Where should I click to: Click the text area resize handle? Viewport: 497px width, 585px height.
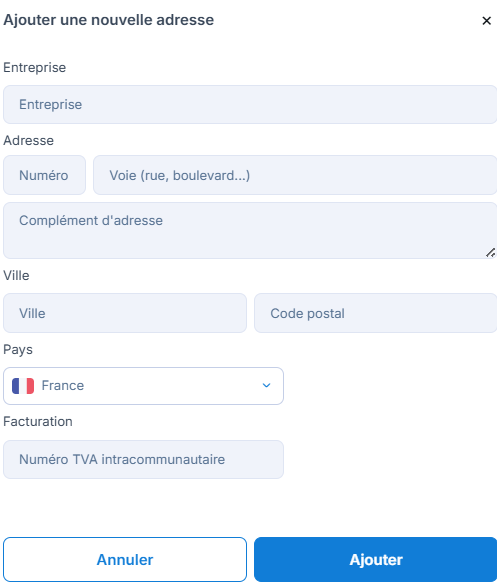coord(491,253)
